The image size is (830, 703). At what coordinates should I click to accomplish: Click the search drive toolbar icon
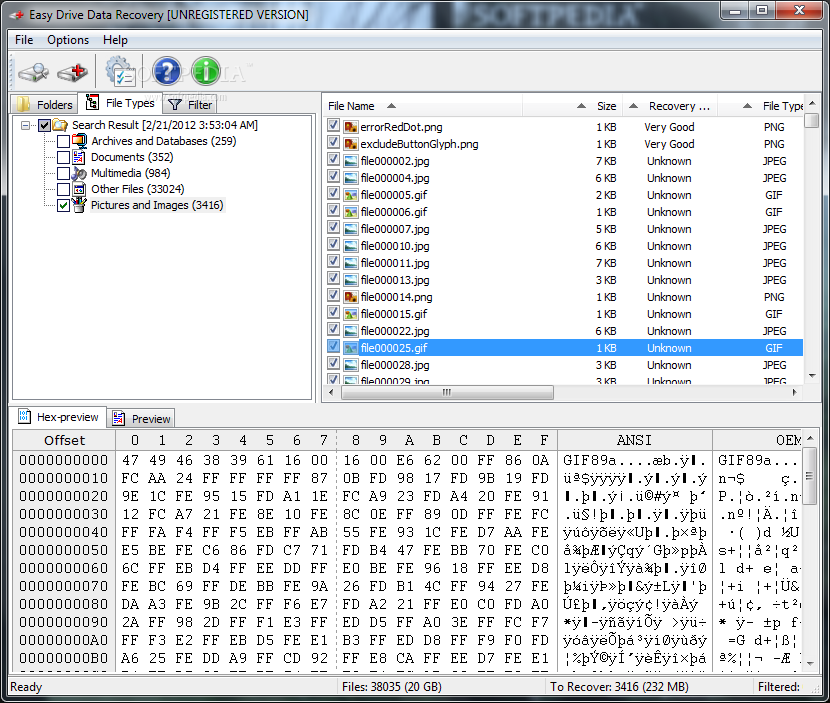click(33, 71)
